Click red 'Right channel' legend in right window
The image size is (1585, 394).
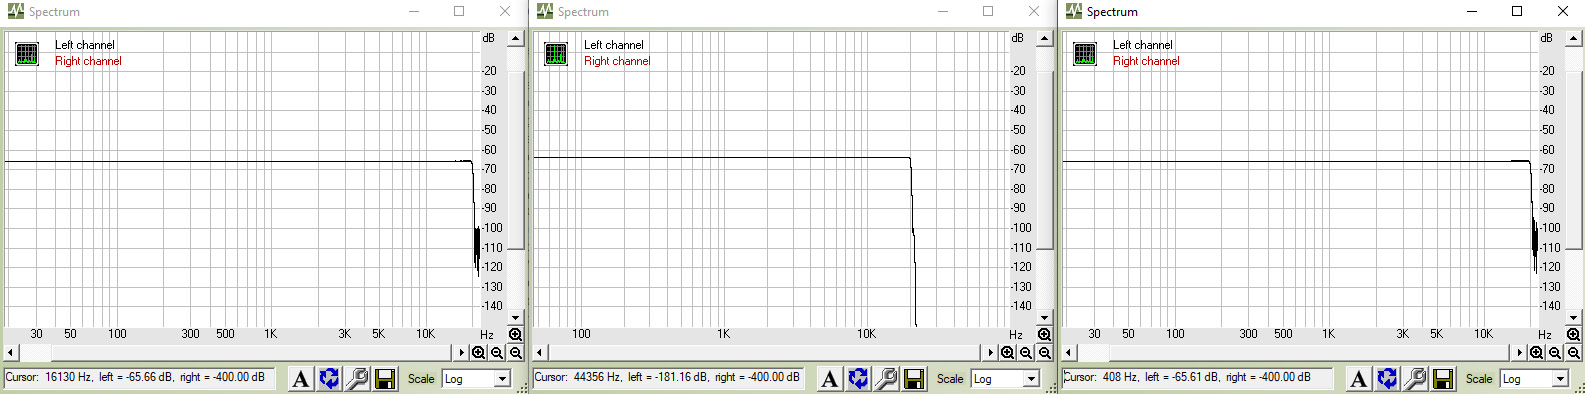tap(1146, 61)
